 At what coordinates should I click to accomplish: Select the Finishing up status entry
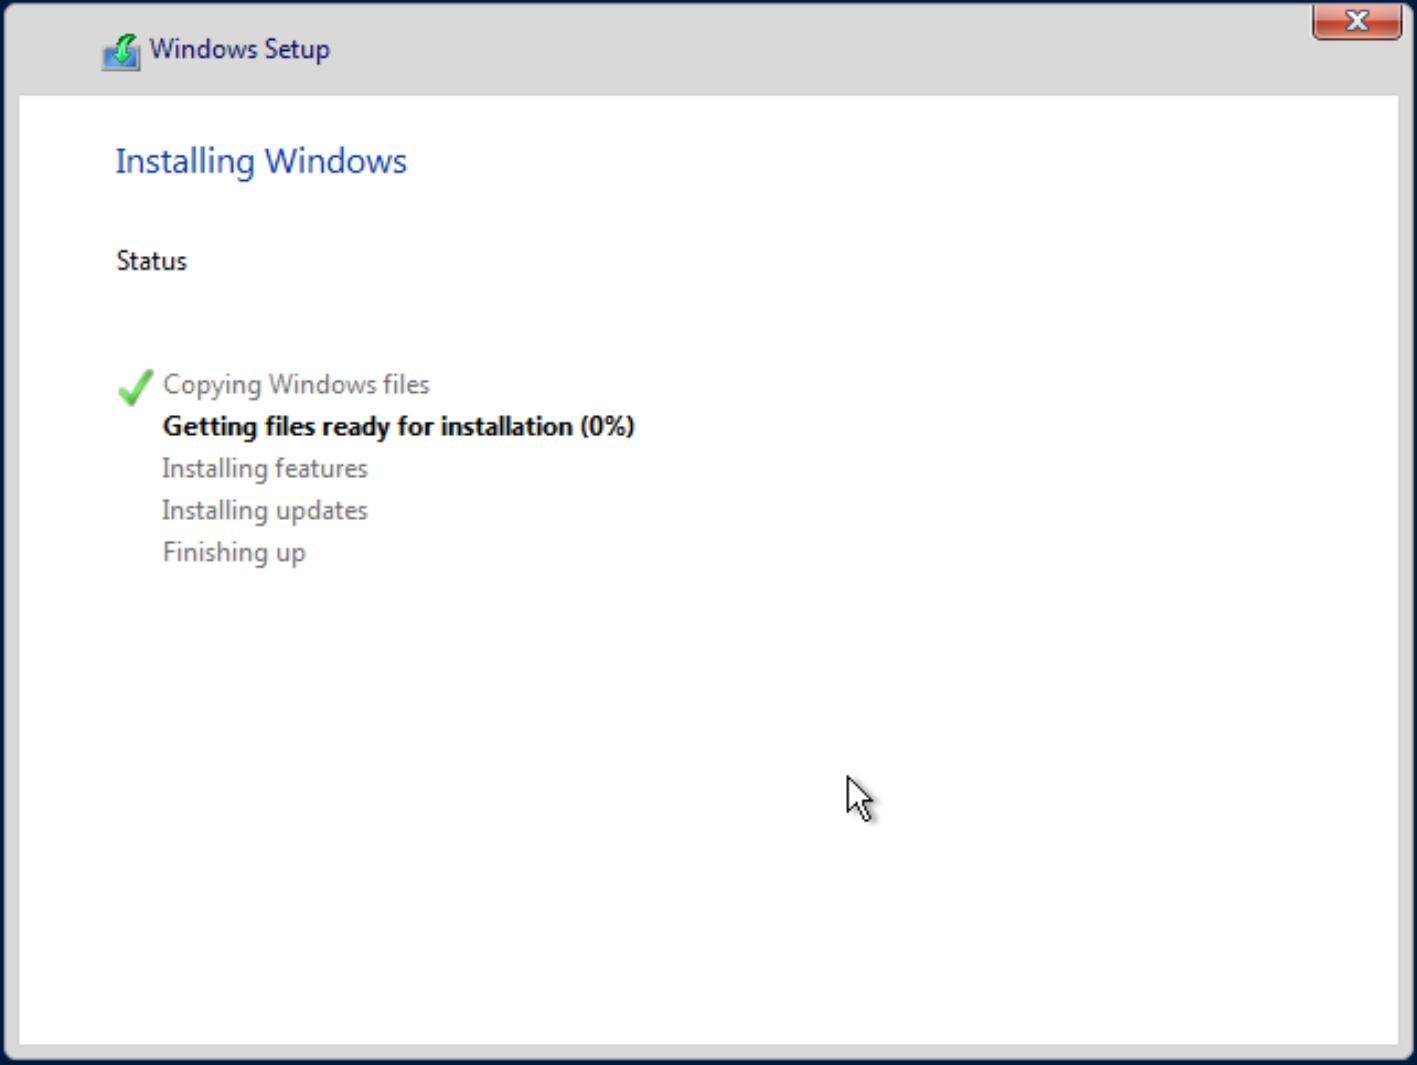(233, 552)
